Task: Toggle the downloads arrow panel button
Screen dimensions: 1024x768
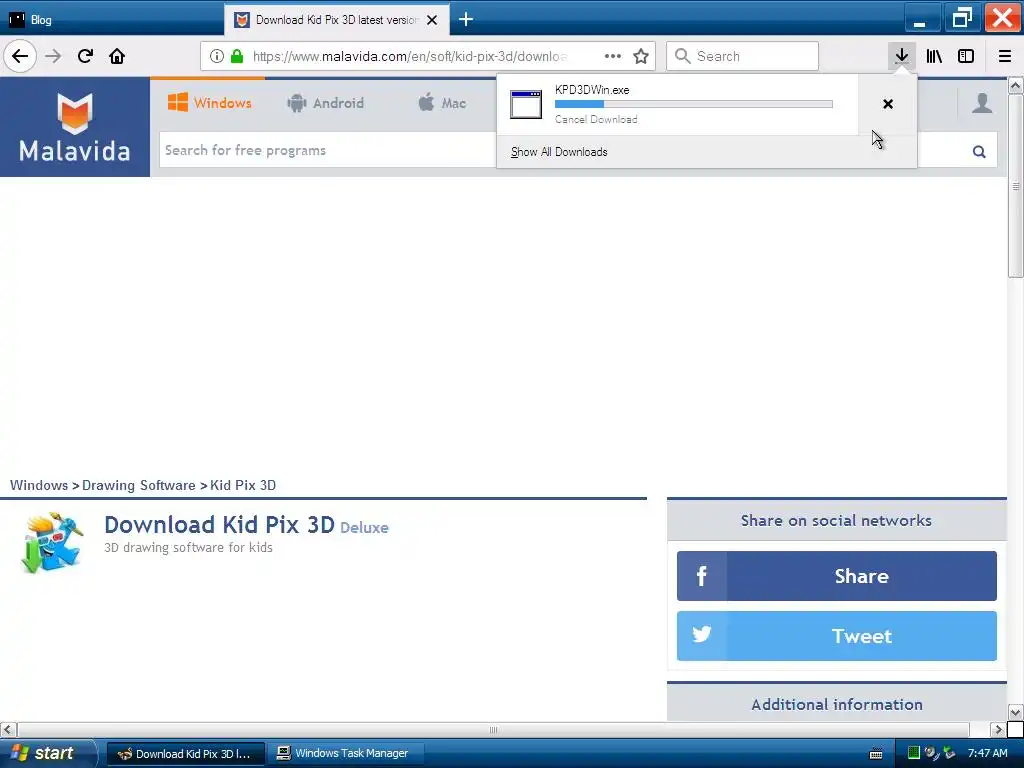Action: coord(902,56)
